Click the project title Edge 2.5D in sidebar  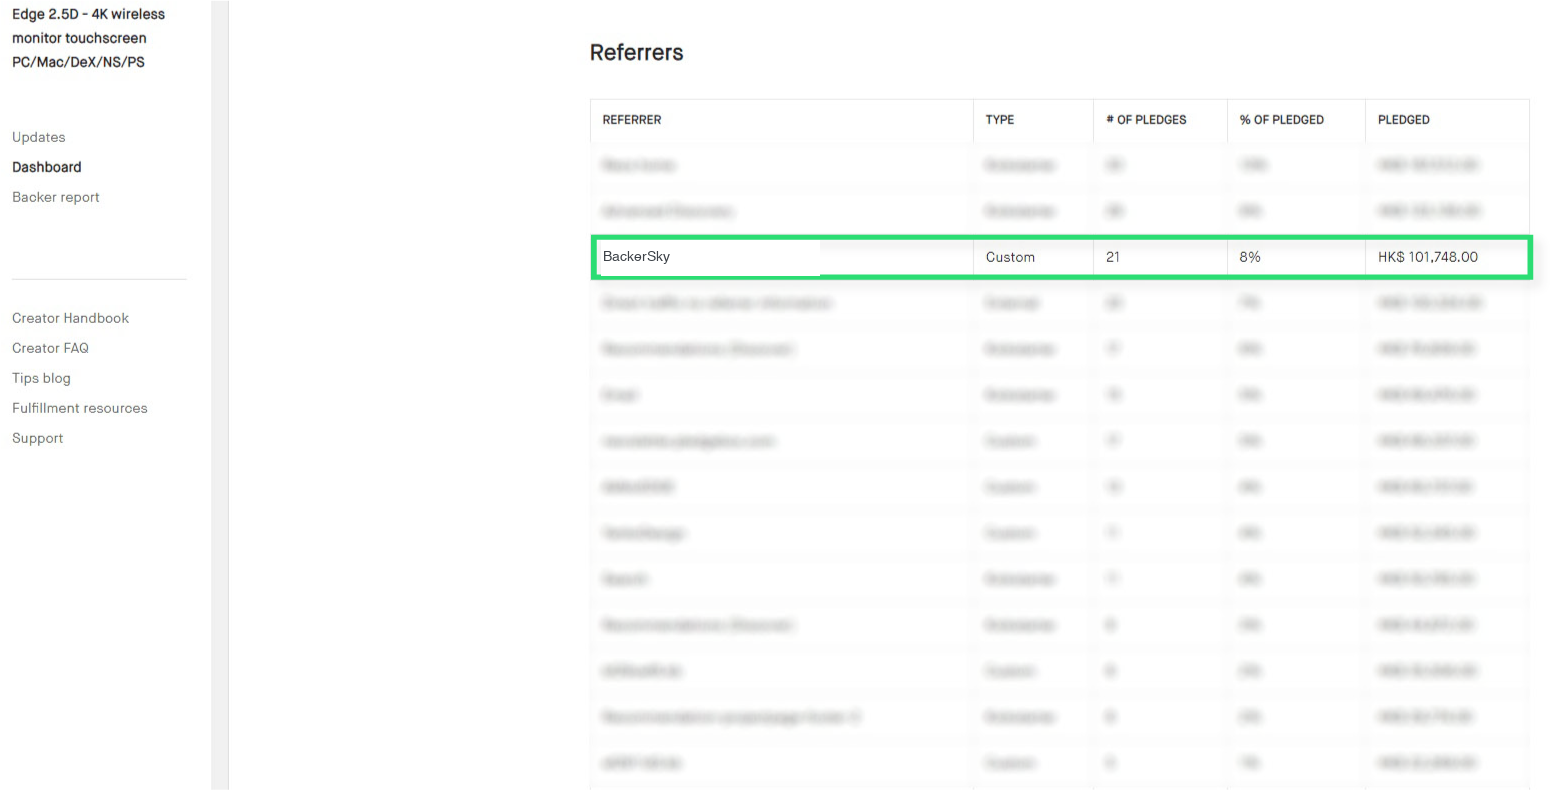click(88, 38)
